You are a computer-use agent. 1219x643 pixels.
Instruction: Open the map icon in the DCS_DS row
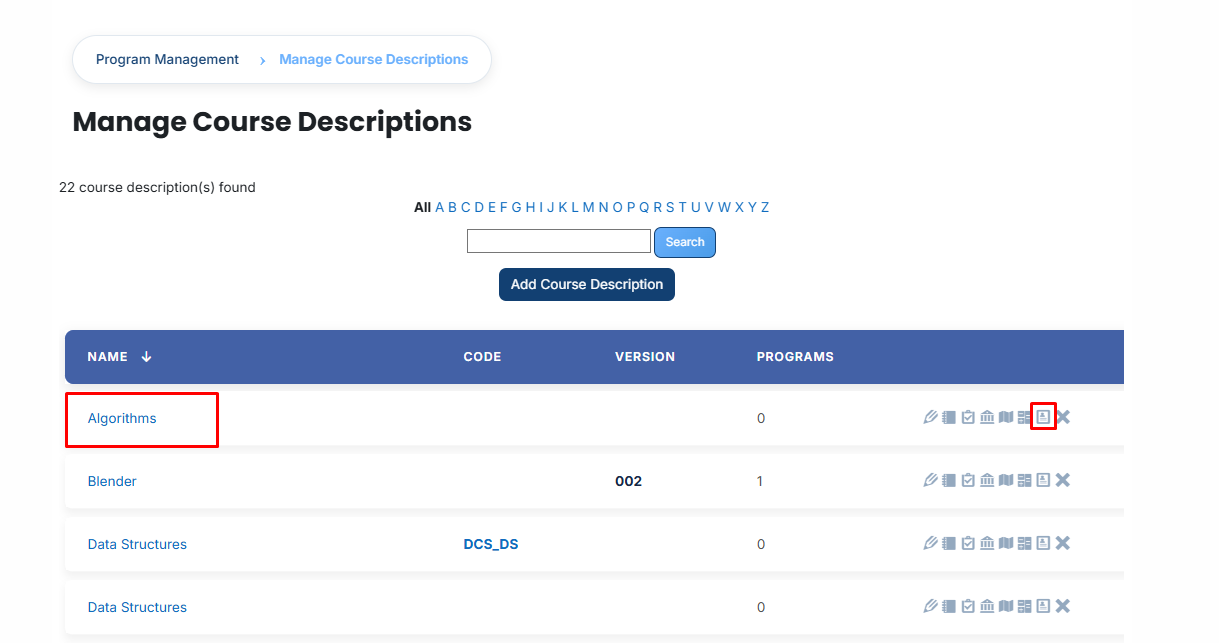pyautogui.click(x=1006, y=543)
